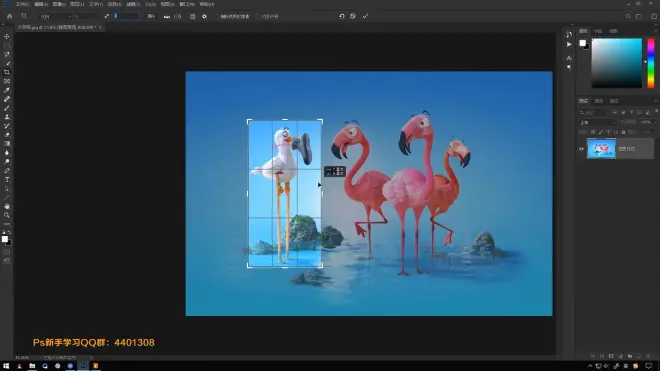Viewport: 660px width, 371px height.
Task: Select the Rectangular Marquee tool
Action: coord(7,45)
